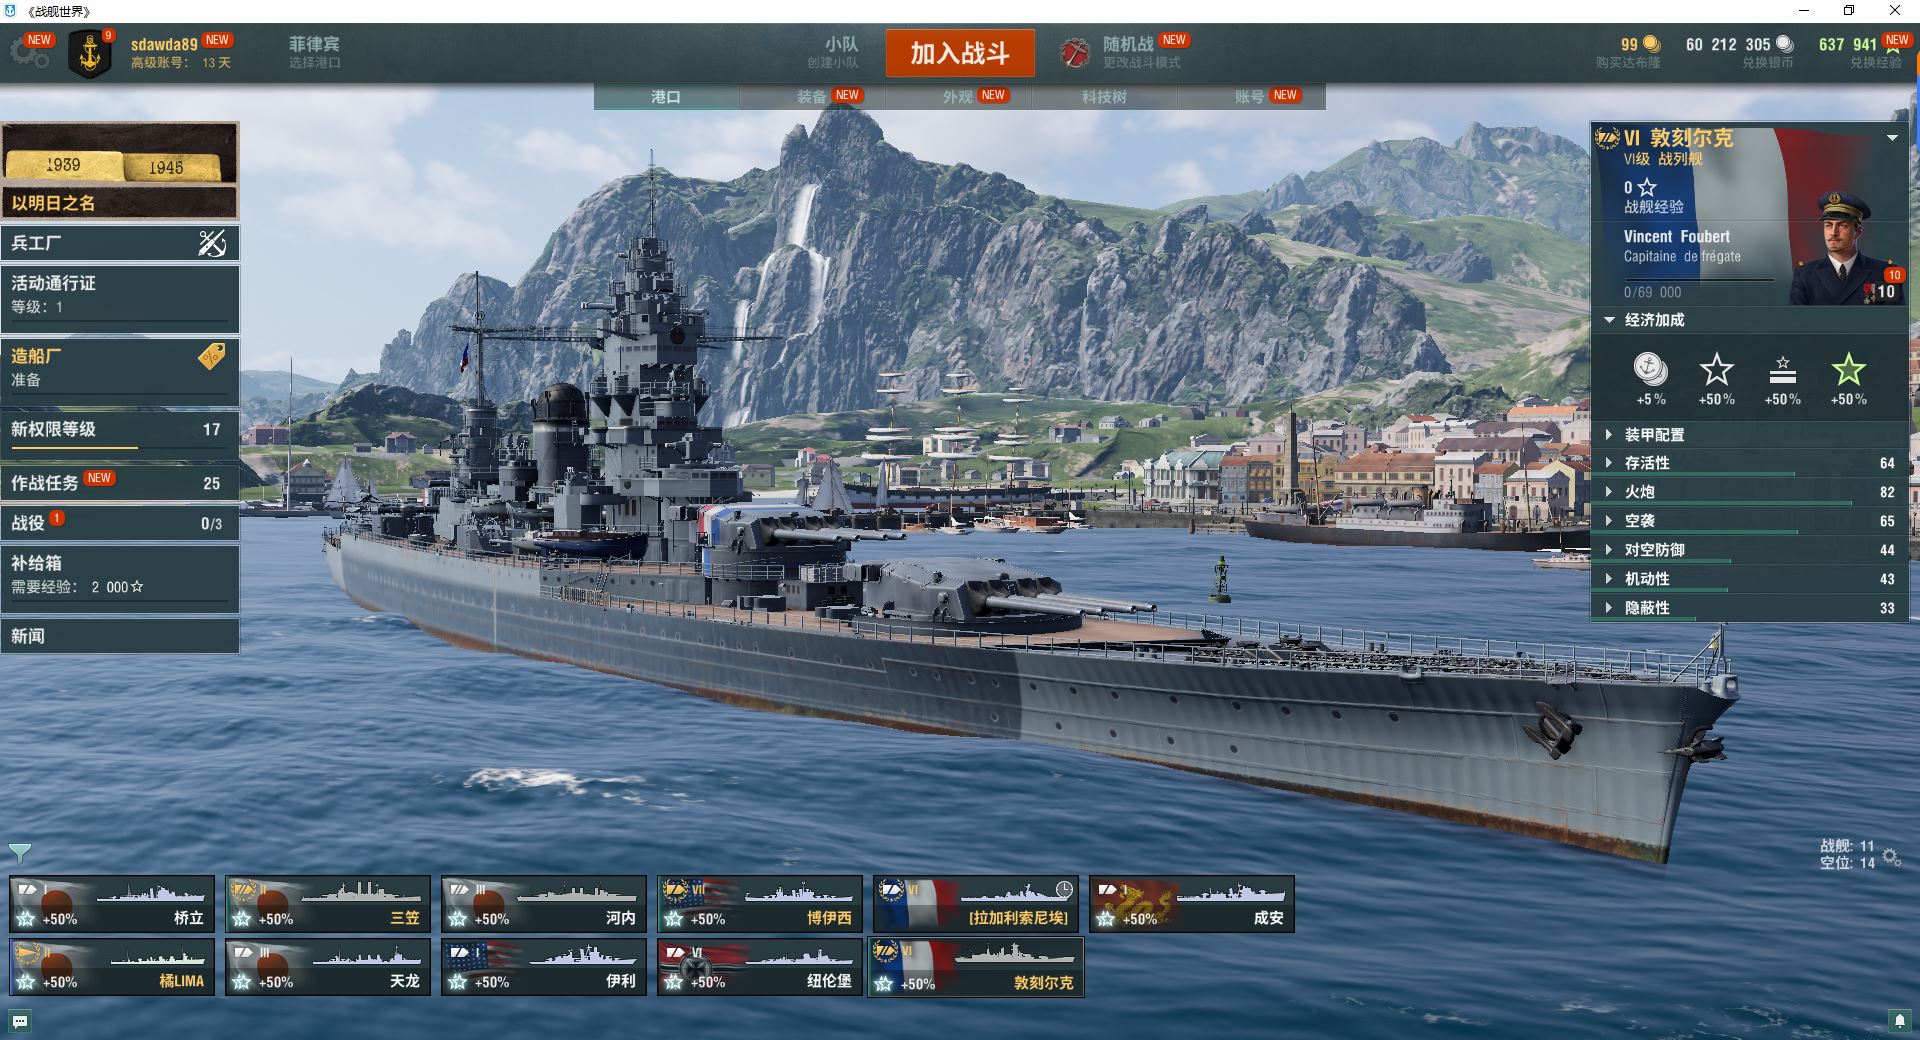
Task: Open the settings gear icon
Action: pyautogui.click(x=29, y=53)
